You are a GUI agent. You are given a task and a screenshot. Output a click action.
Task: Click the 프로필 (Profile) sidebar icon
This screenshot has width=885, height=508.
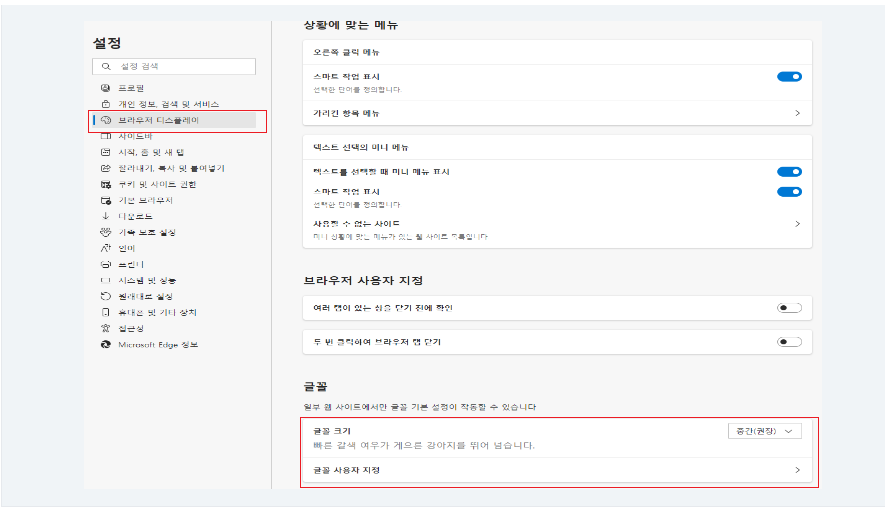(x=105, y=88)
